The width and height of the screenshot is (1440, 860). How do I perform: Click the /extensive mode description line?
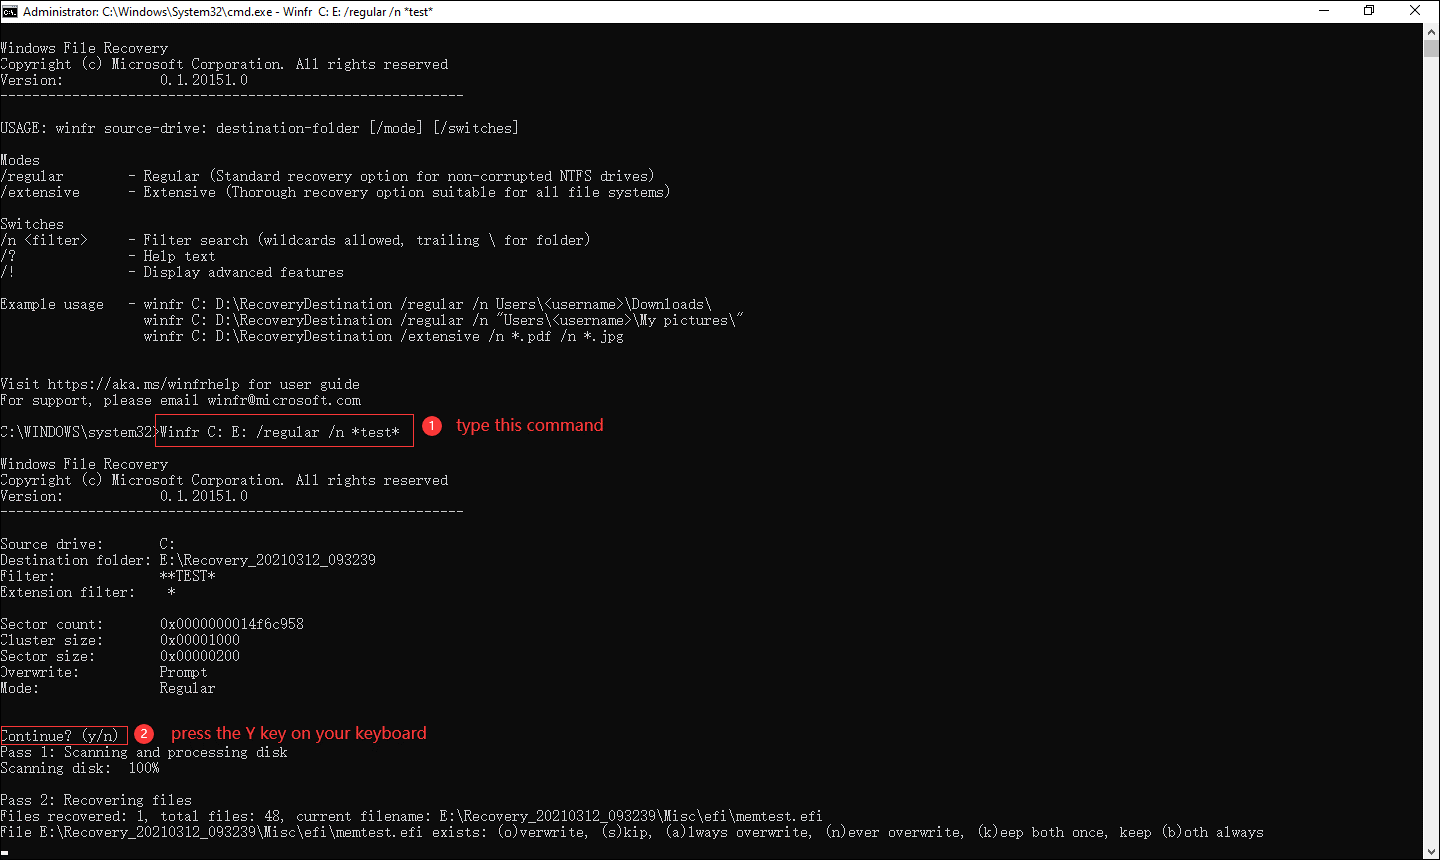click(335, 192)
